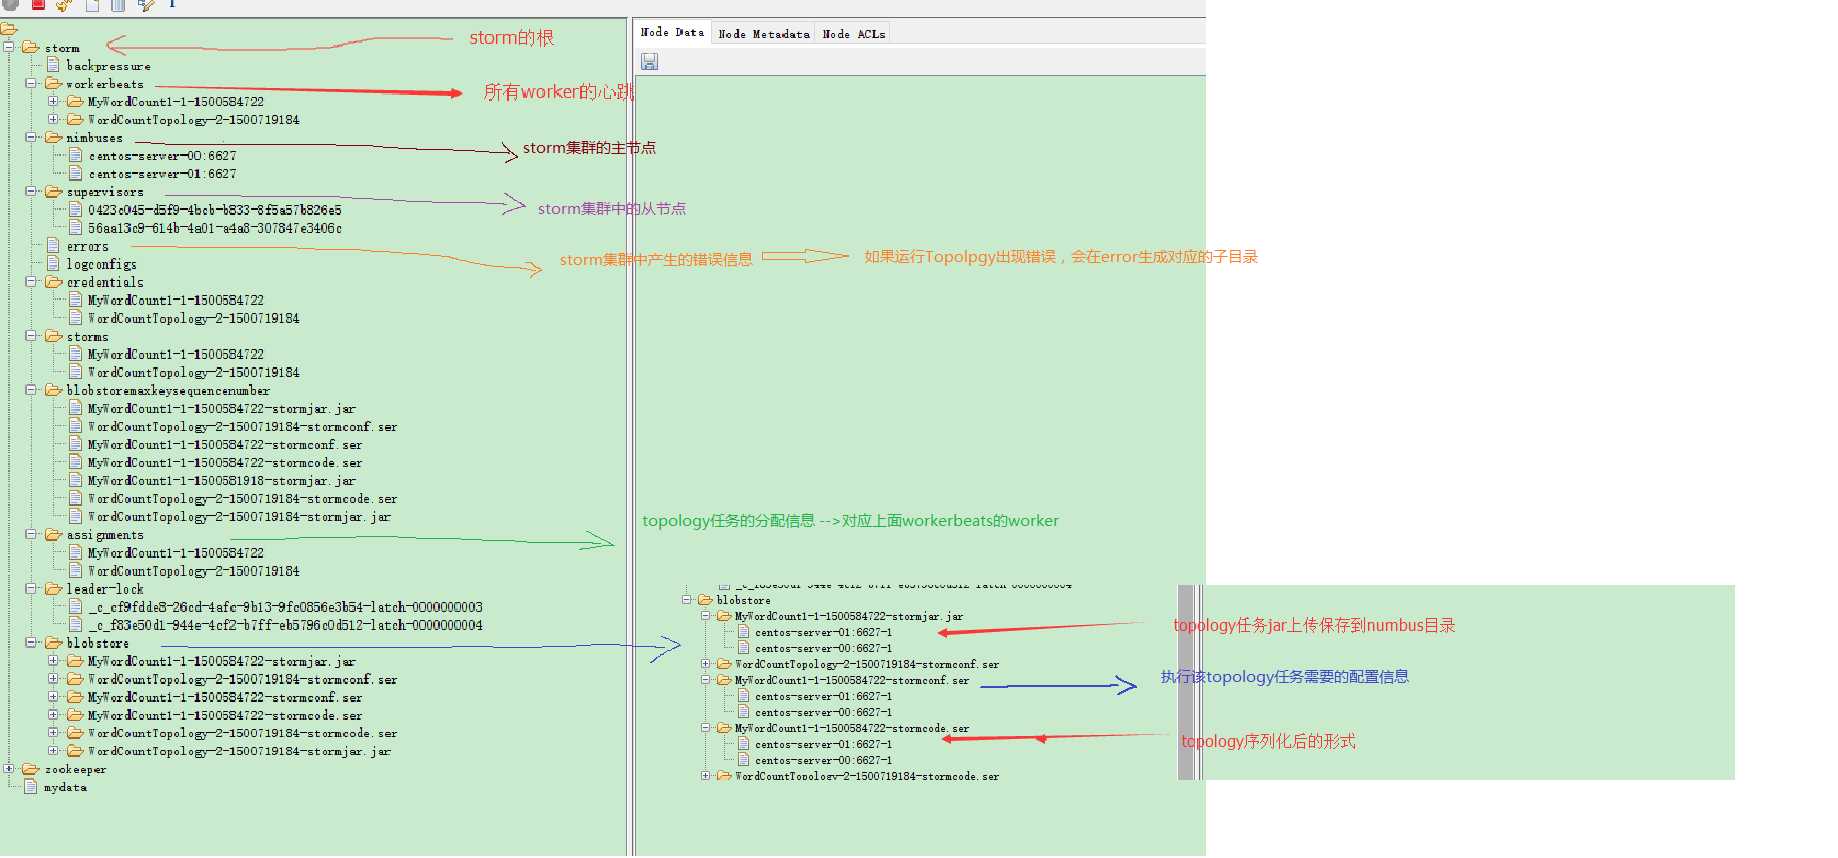Click the zookeeper folder icon
The width and height of the screenshot is (1838, 858).
click(x=31, y=769)
